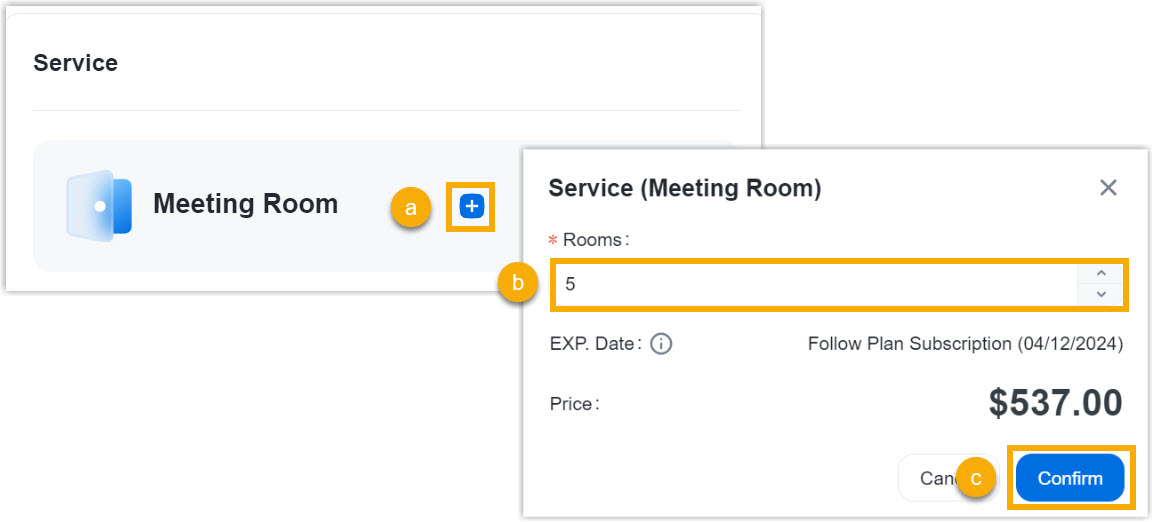Close the Service (Meeting Room) dialog
Viewport: 1153px width, 522px height.
1108,188
